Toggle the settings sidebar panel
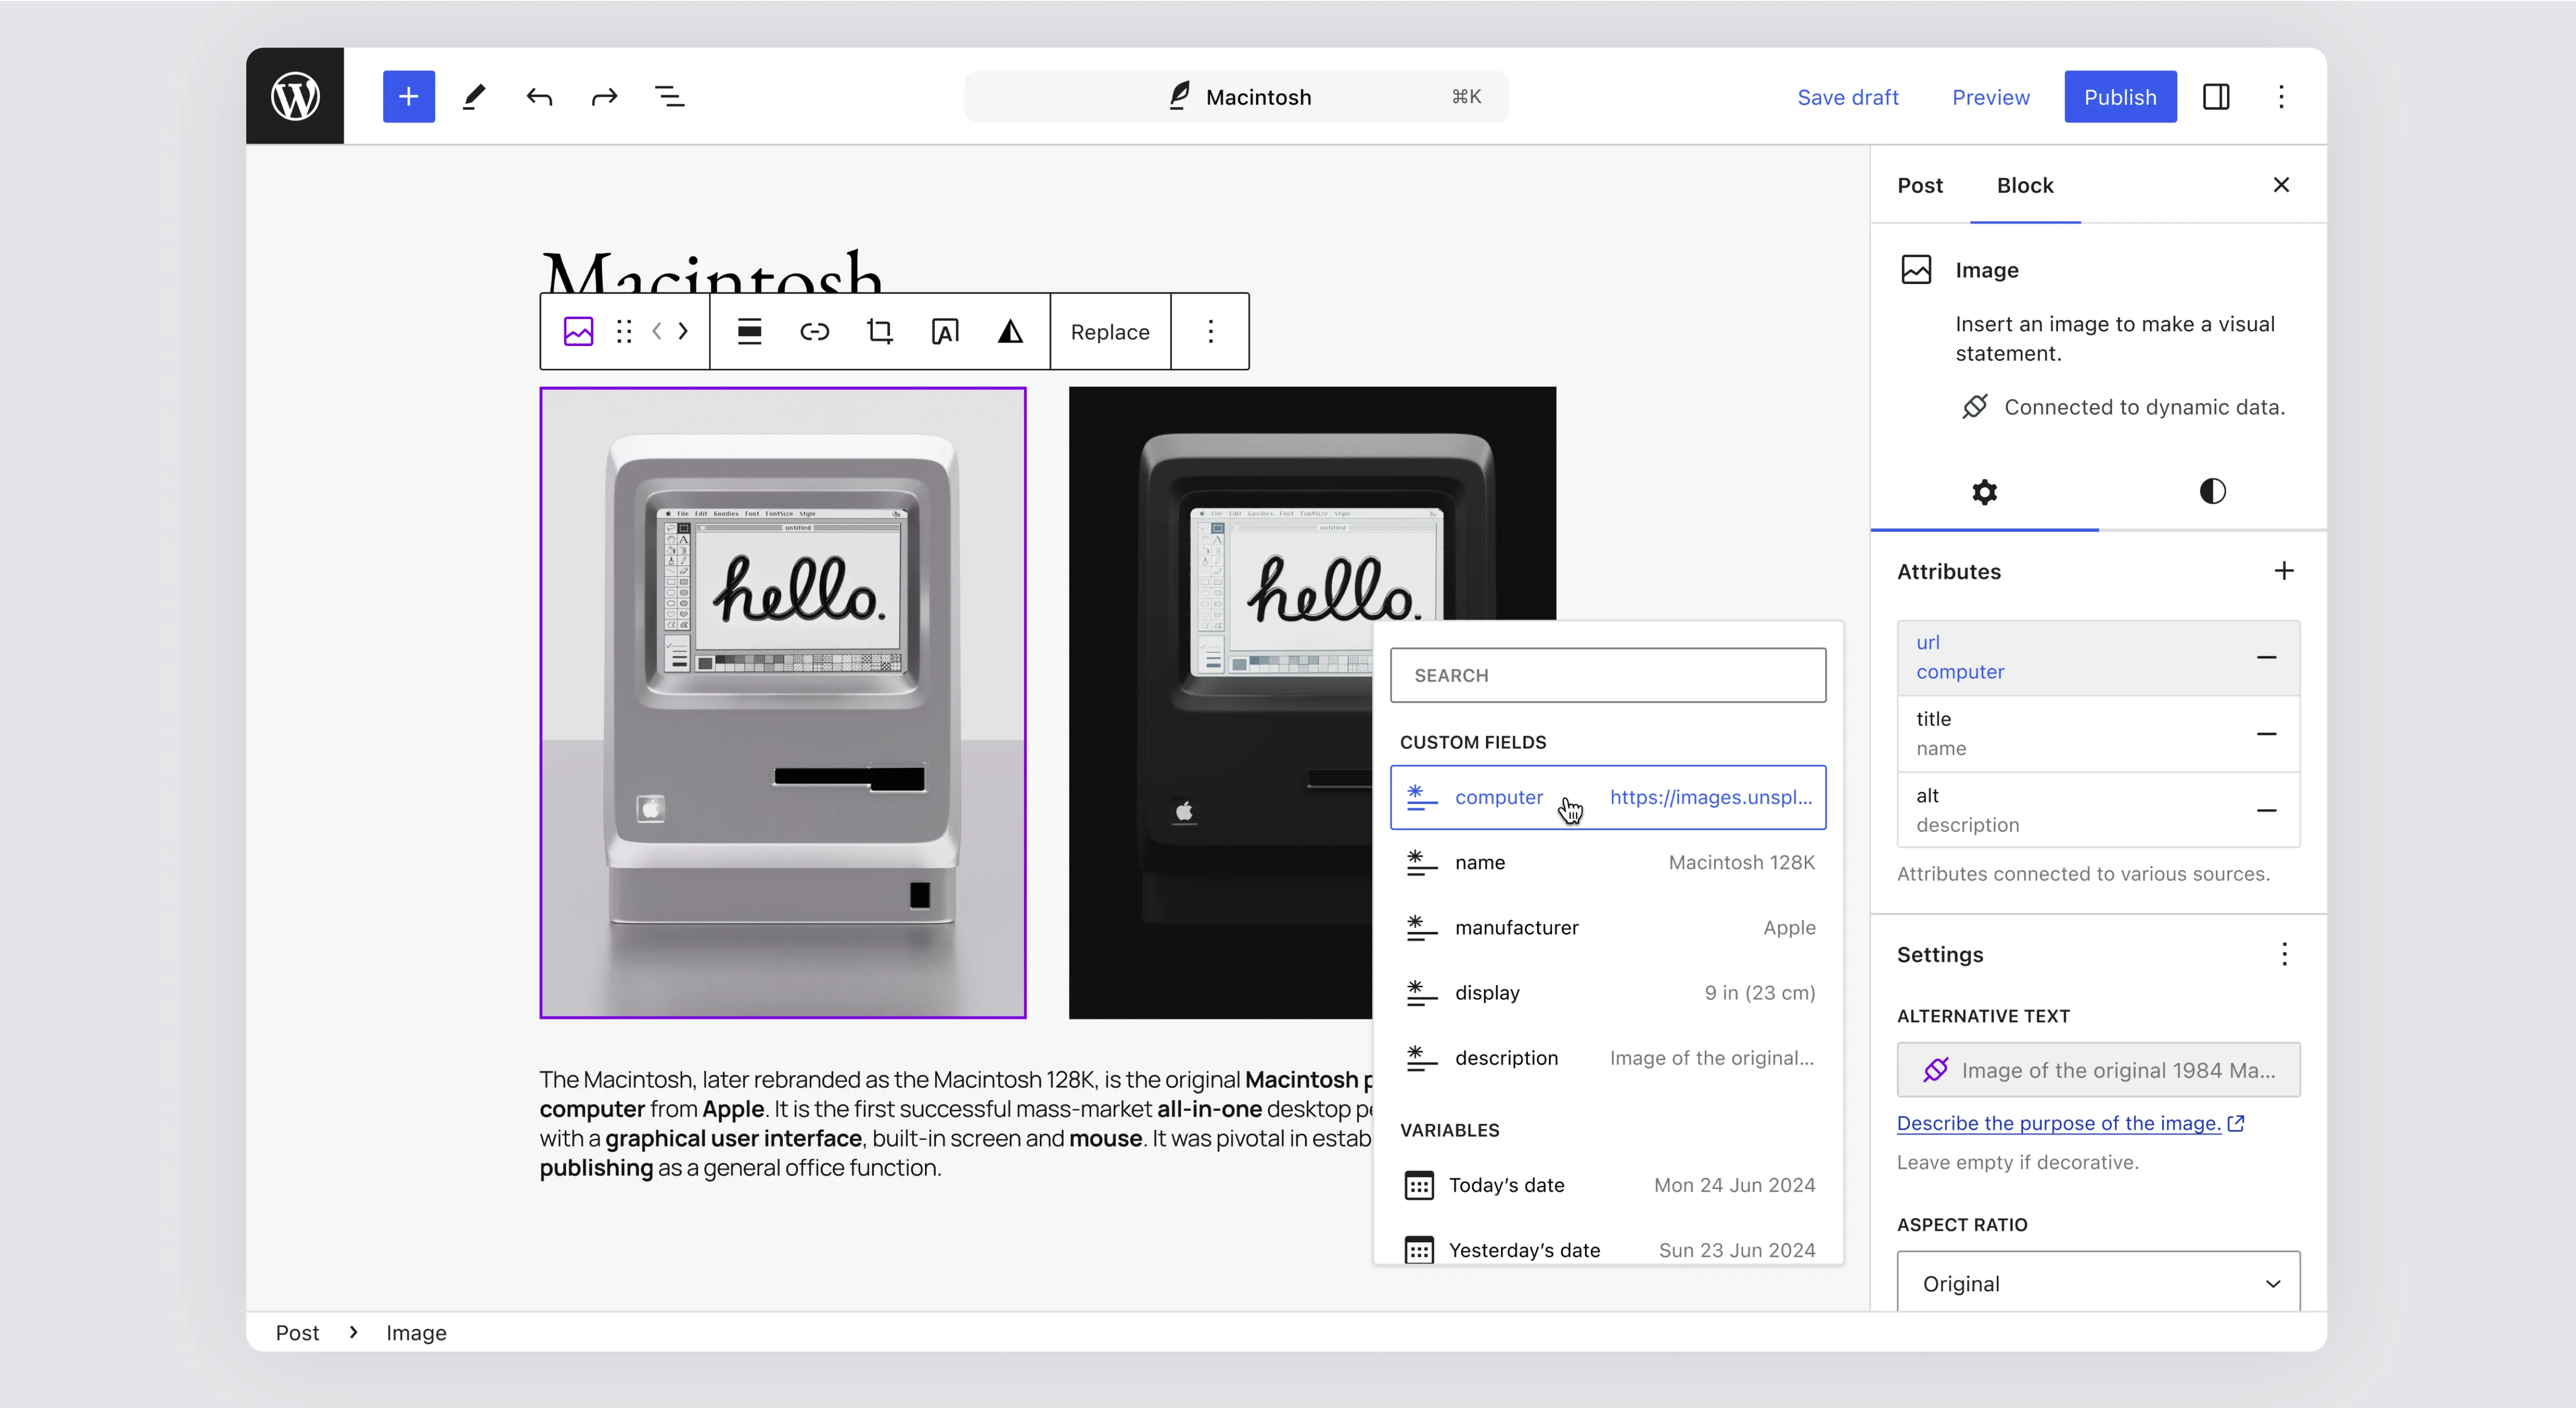The image size is (2576, 1408). tap(2215, 97)
